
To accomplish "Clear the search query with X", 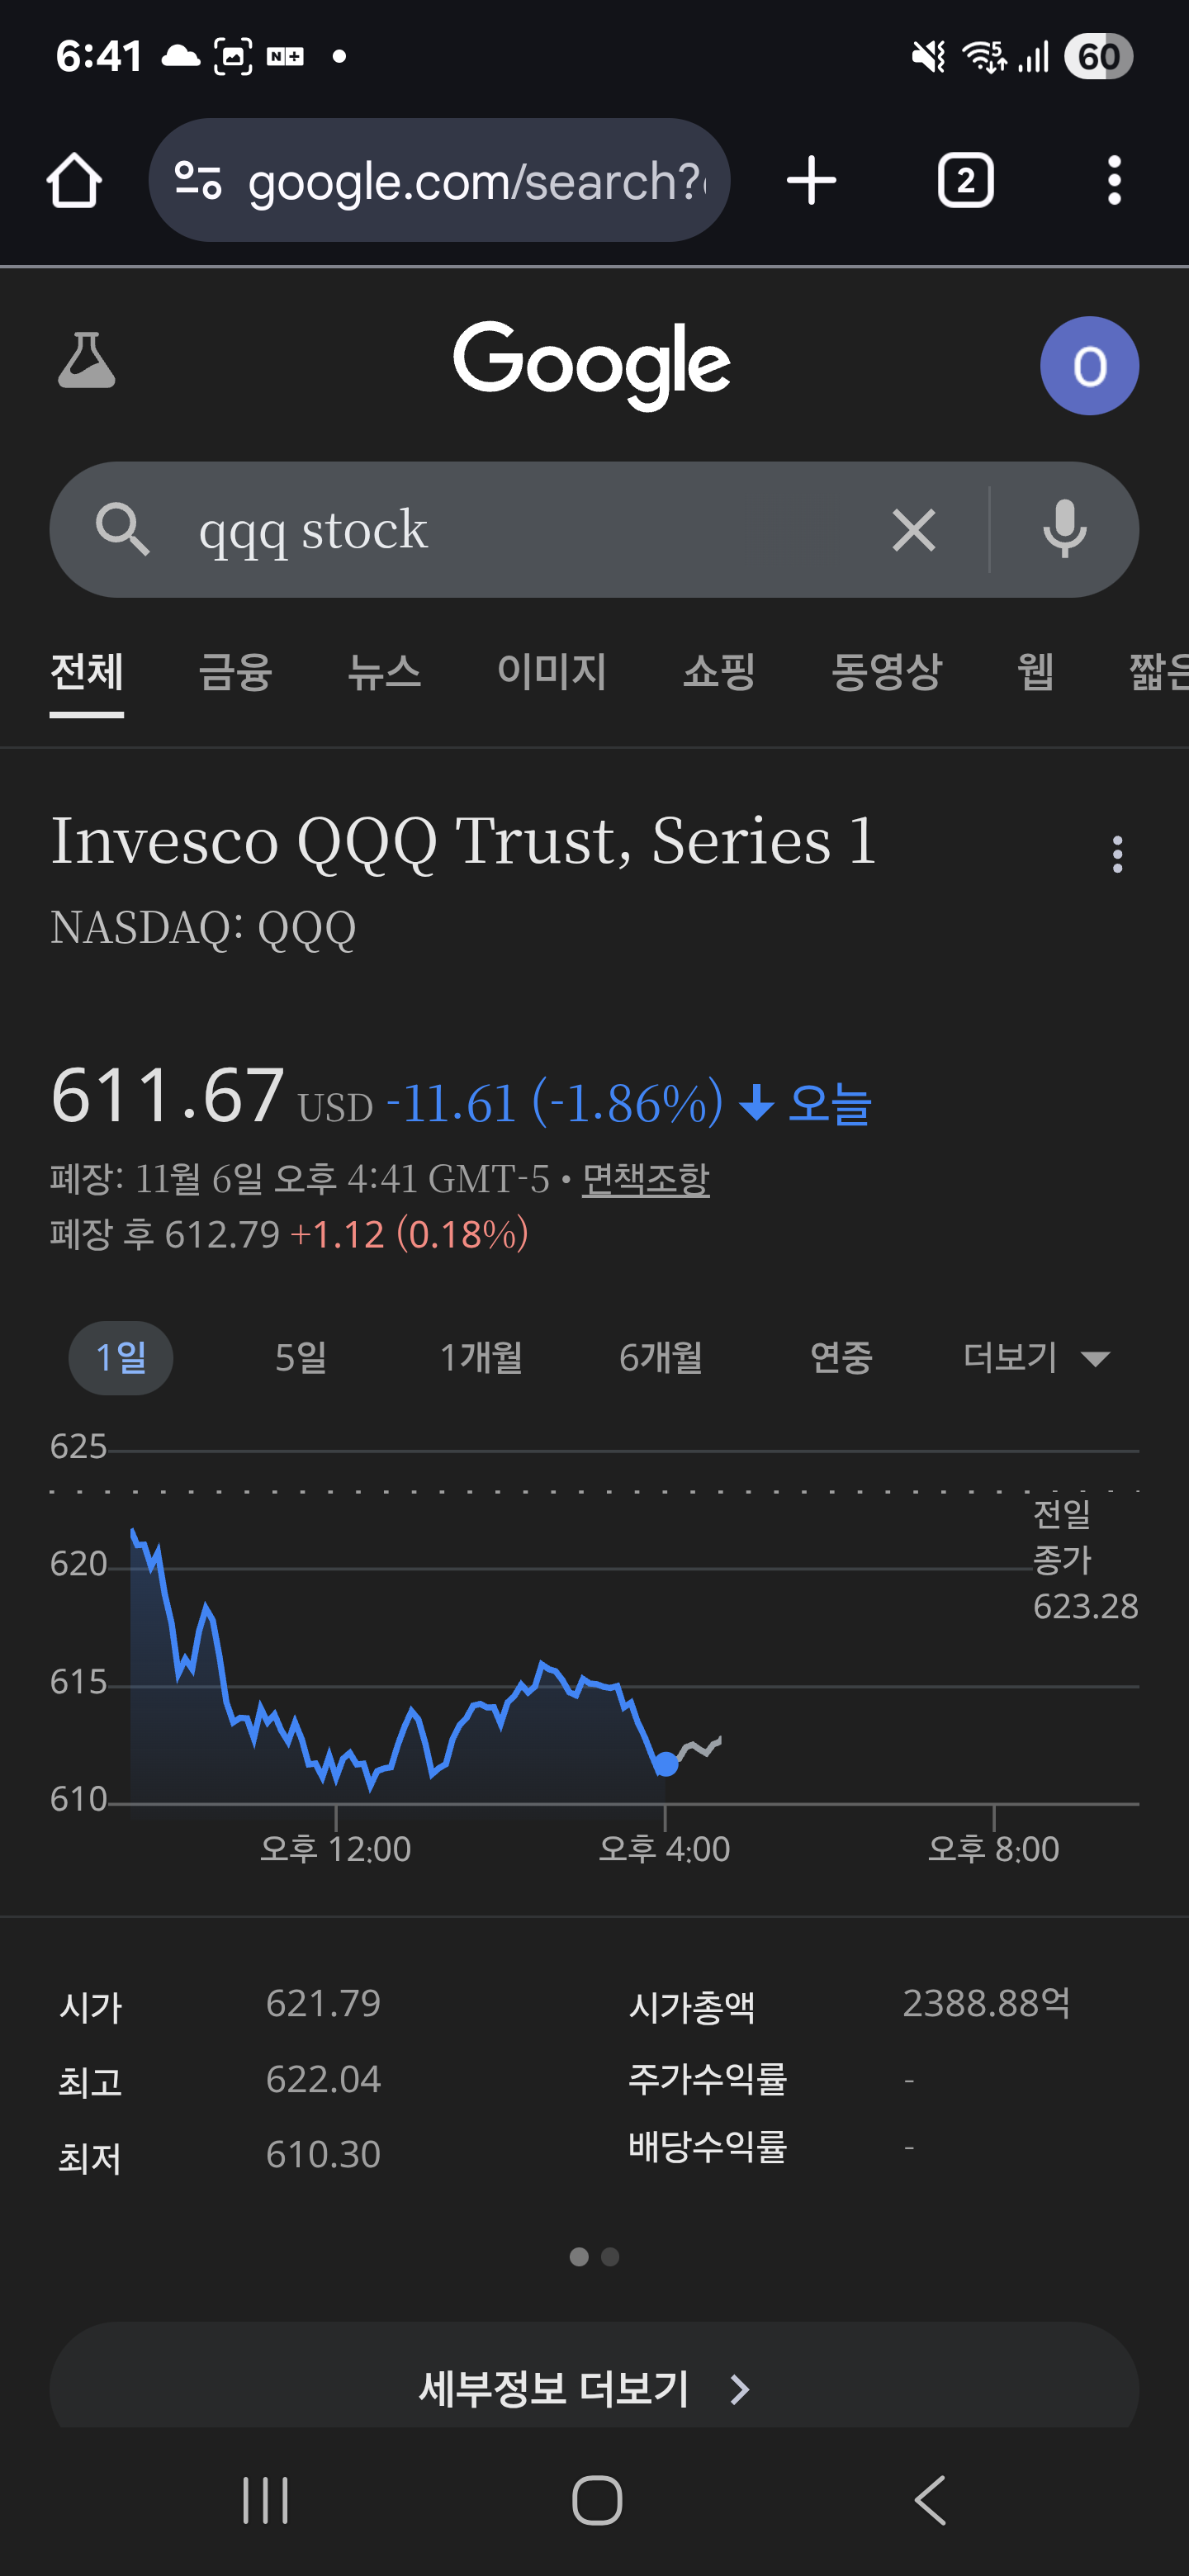I will point(913,530).
